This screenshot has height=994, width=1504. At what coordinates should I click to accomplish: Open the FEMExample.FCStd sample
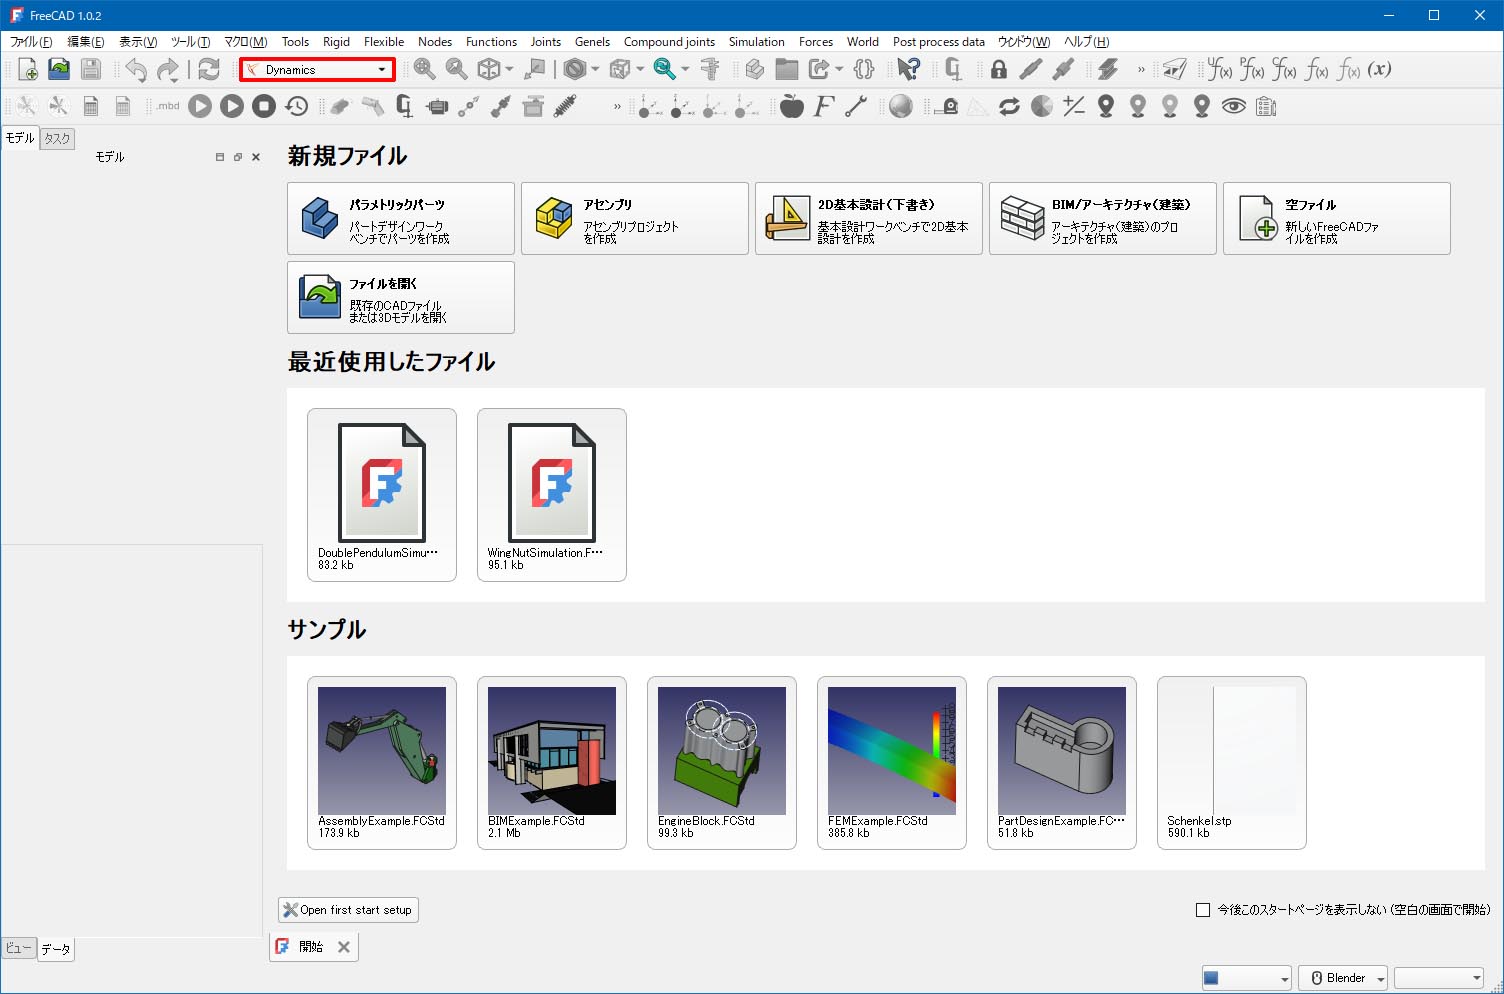click(x=892, y=763)
